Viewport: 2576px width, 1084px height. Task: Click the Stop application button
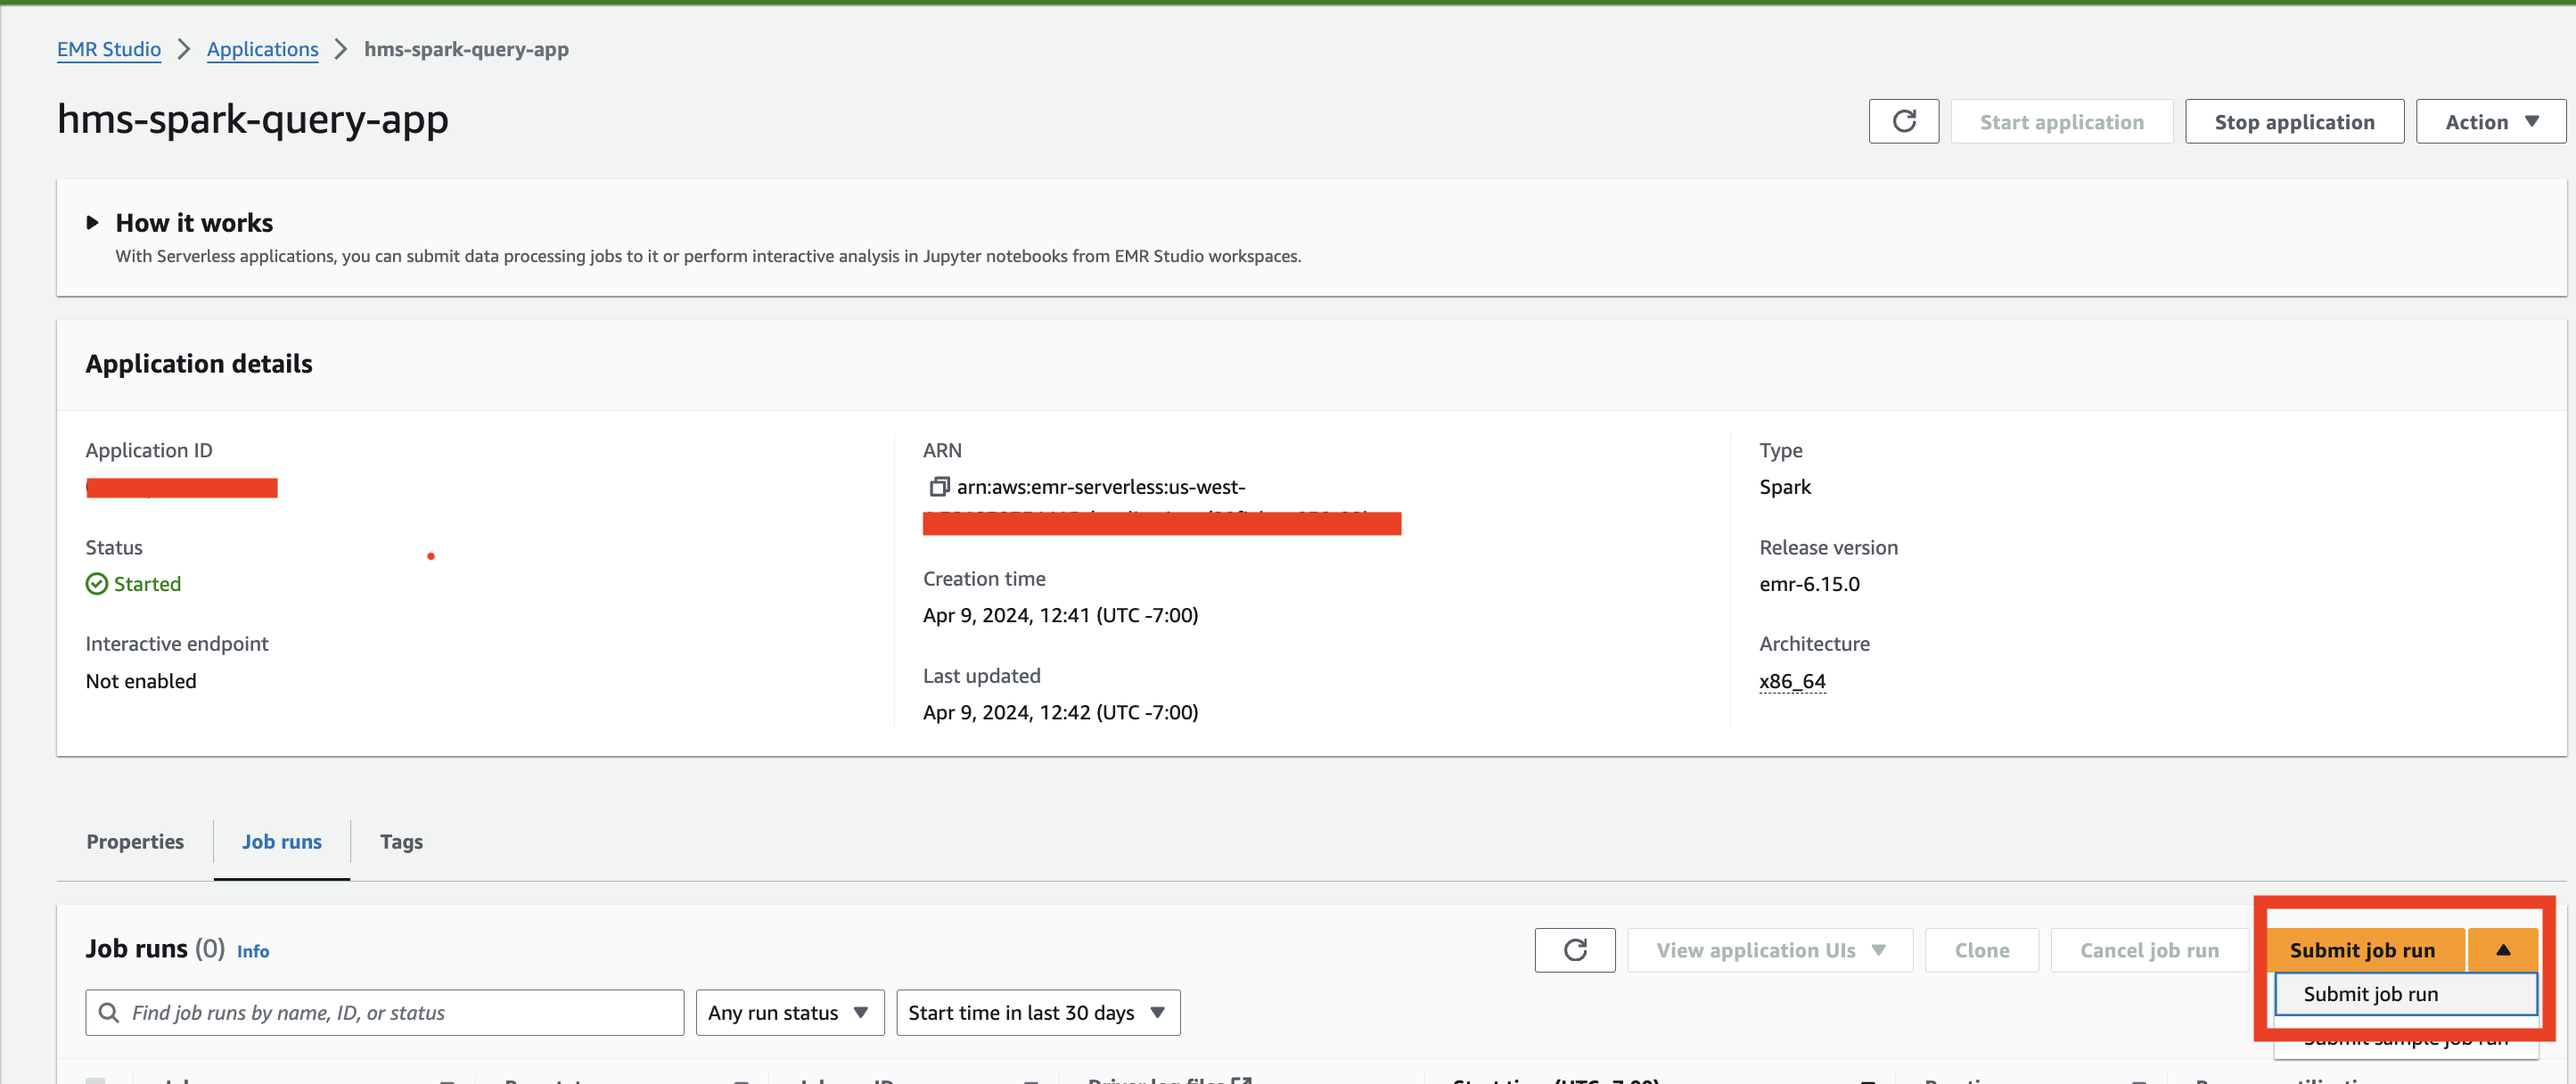[x=2294, y=121]
